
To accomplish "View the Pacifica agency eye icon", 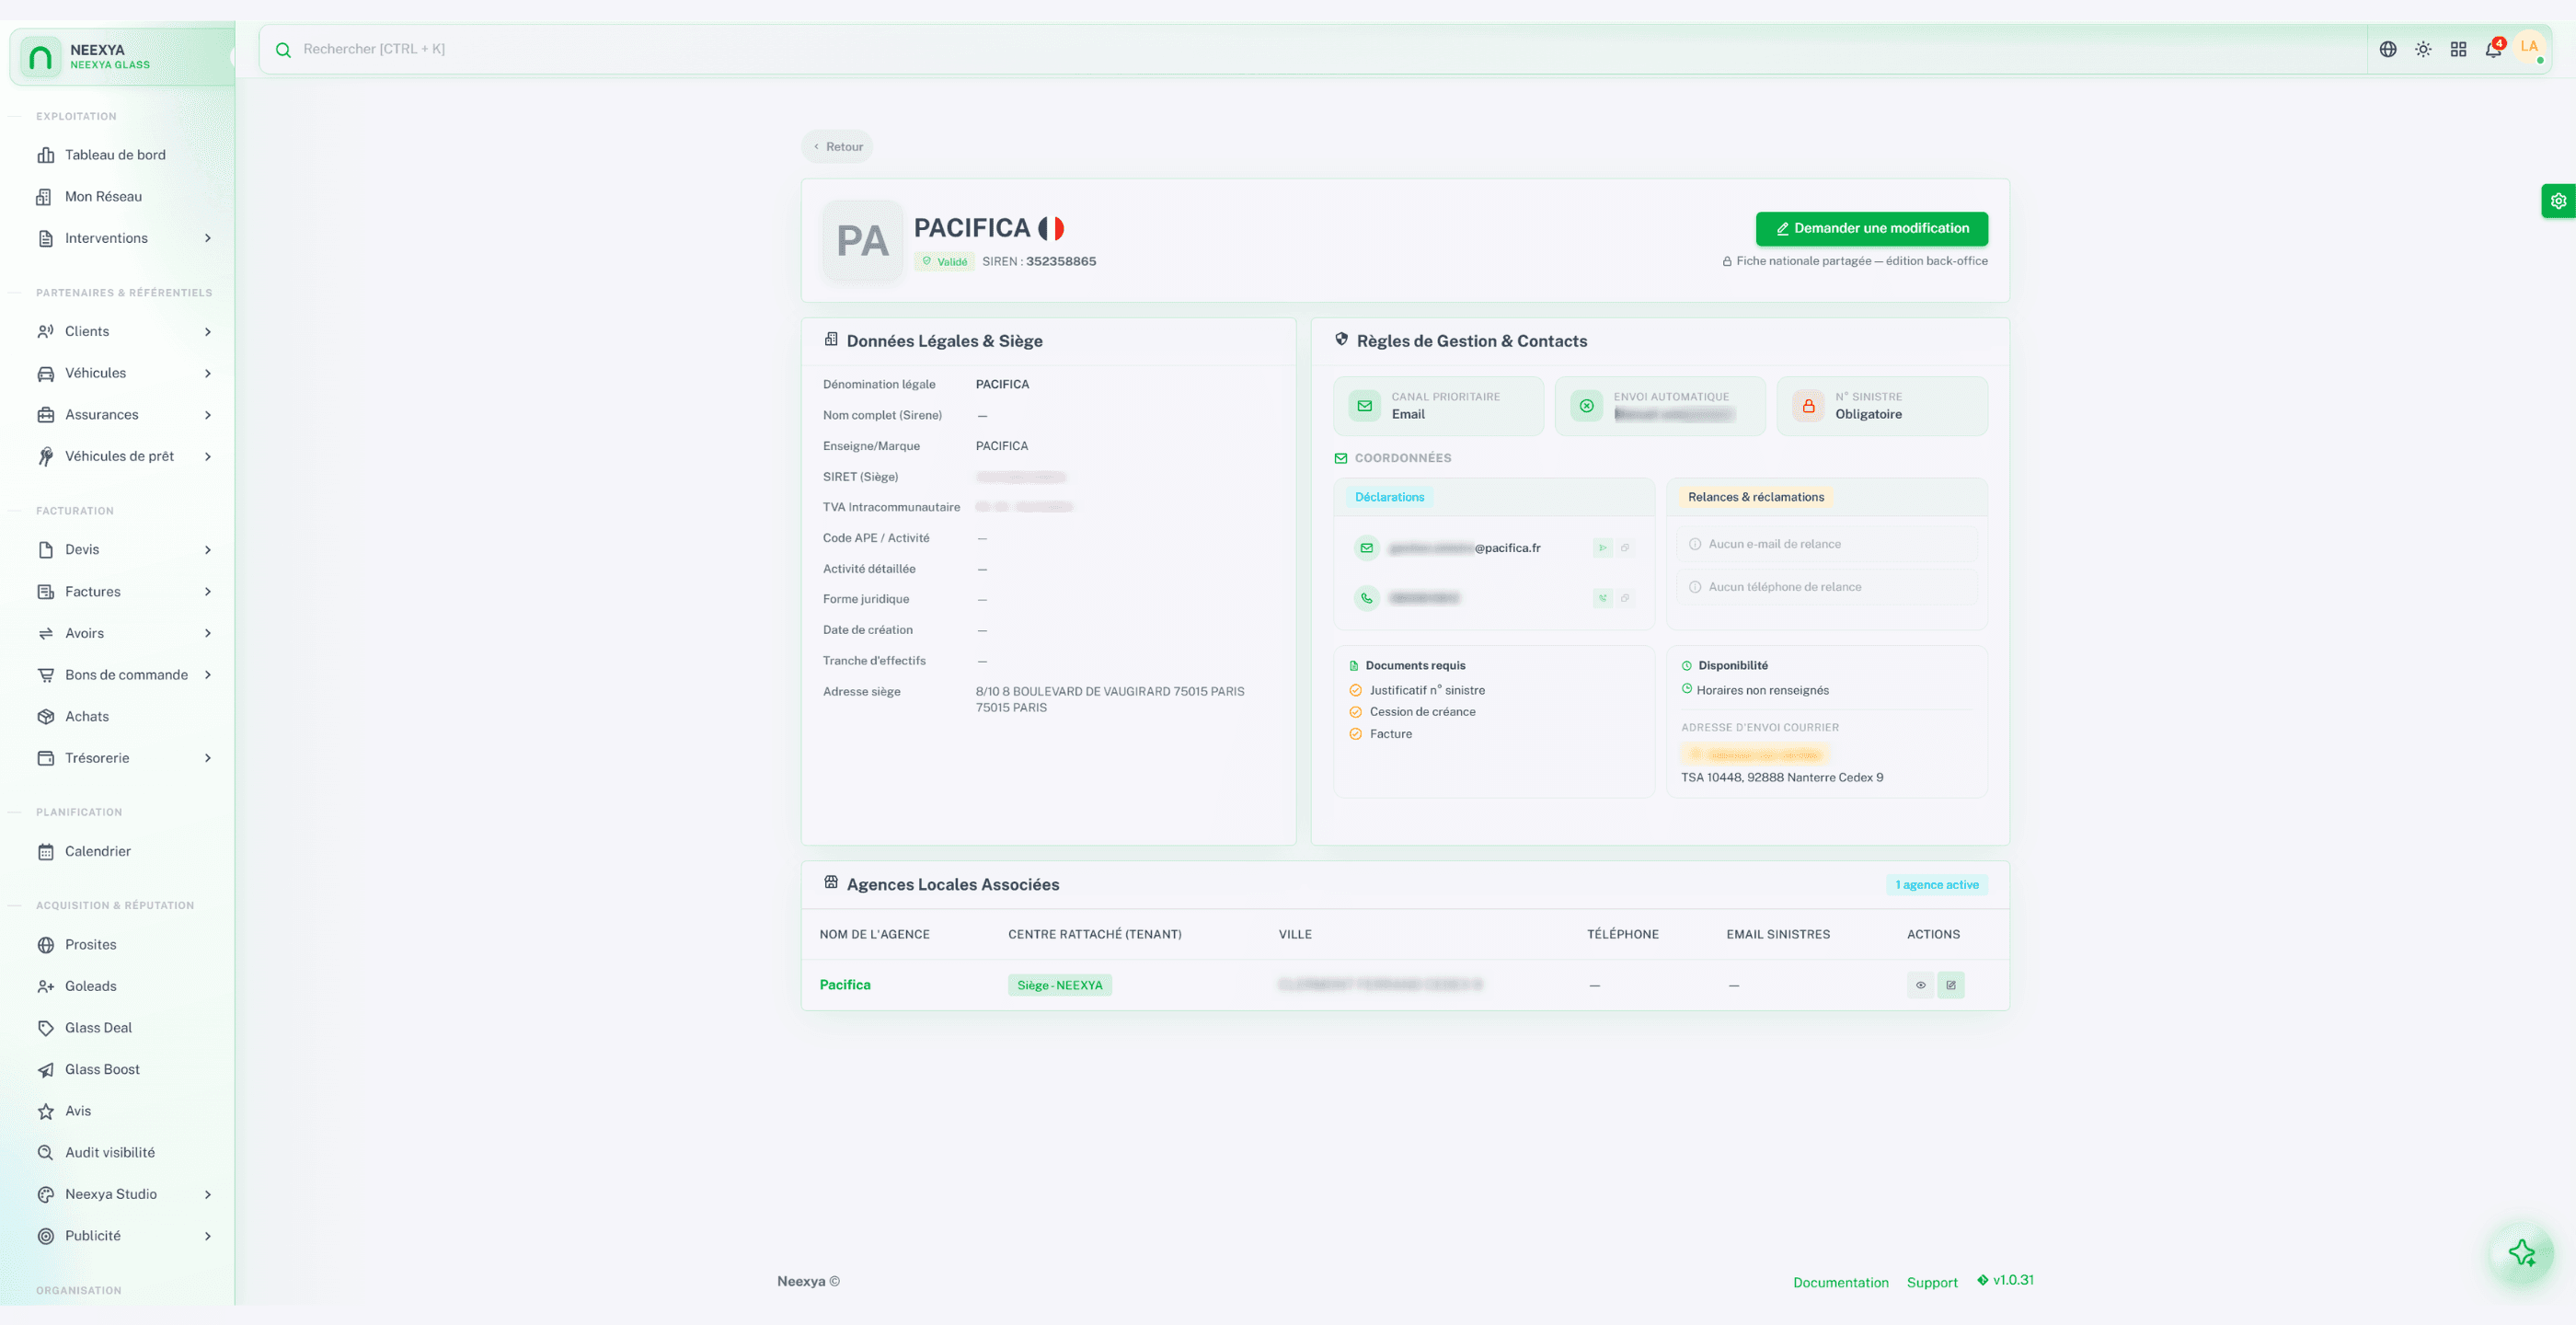I will coord(1920,985).
